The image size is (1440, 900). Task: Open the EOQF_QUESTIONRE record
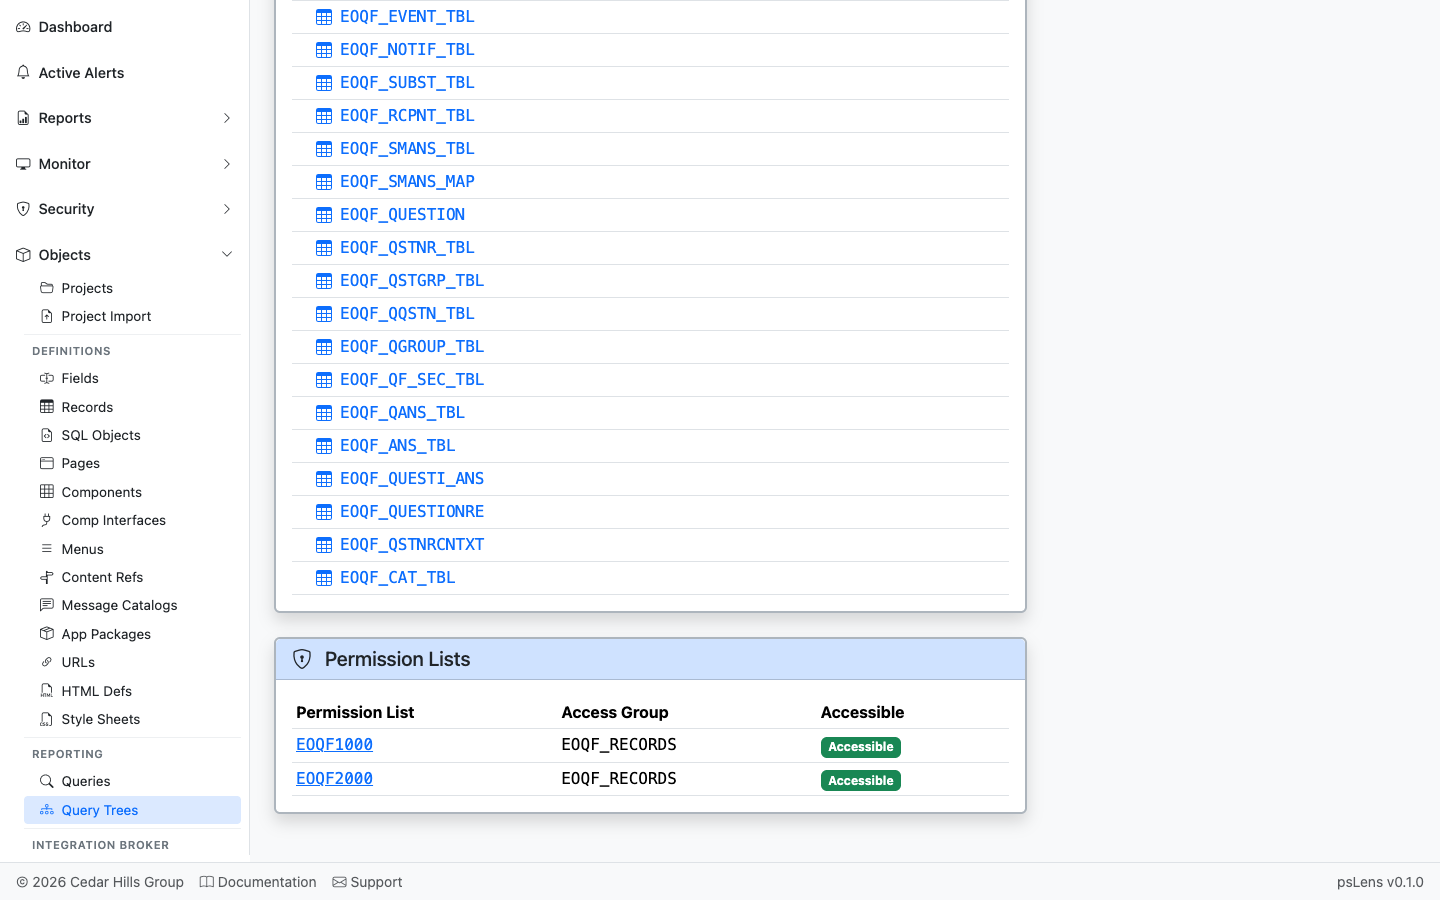(x=412, y=511)
